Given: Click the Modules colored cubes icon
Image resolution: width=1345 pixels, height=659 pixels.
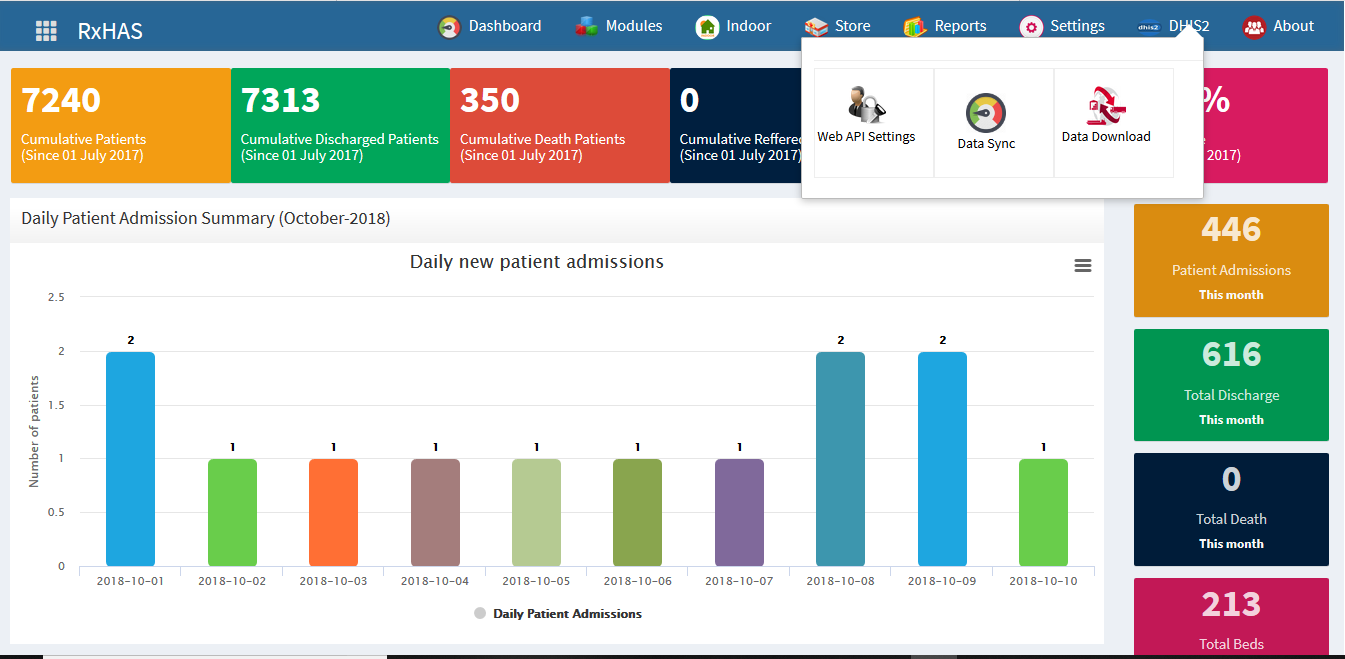Looking at the screenshot, I should [587, 27].
